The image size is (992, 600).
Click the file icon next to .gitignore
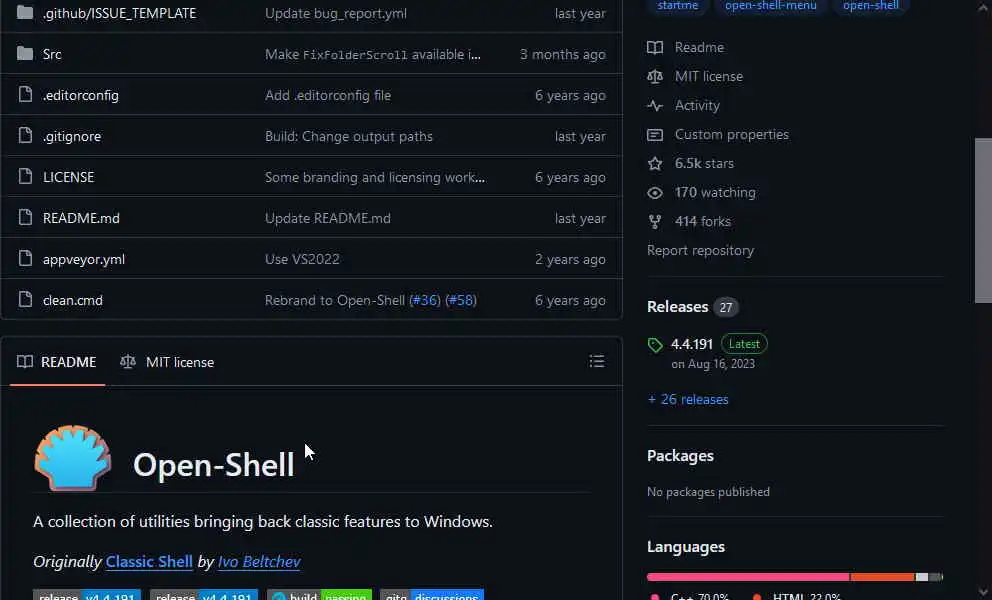coord(25,136)
